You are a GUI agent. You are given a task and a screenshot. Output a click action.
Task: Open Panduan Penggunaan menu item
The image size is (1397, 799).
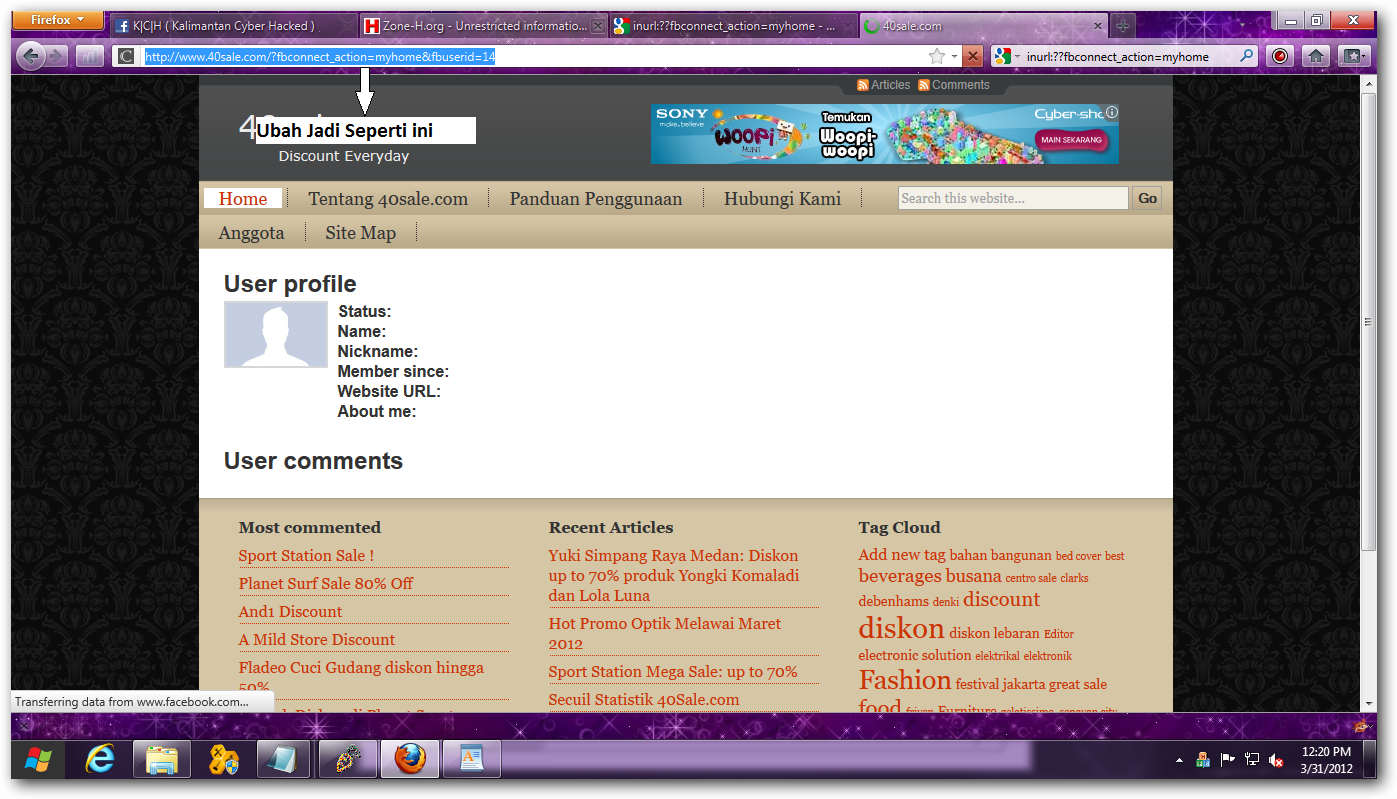click(x=596, y=198)
